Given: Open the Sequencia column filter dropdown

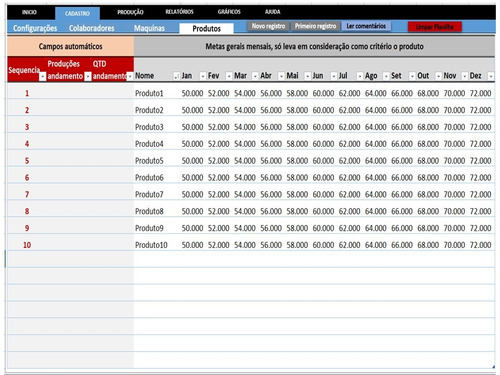Looking at the screenshot, I should (42, 77).
